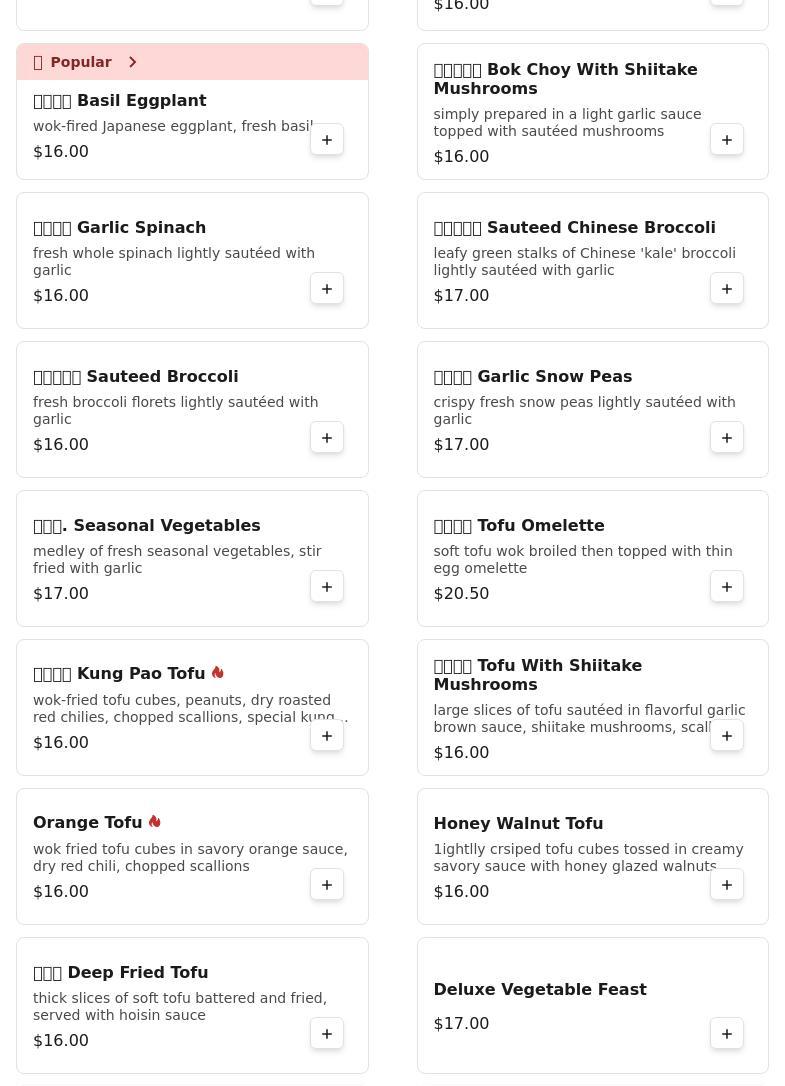Add Sauteed Broccoli to the cart
Screen dimensions: 785x1086
tap(327, 438)
